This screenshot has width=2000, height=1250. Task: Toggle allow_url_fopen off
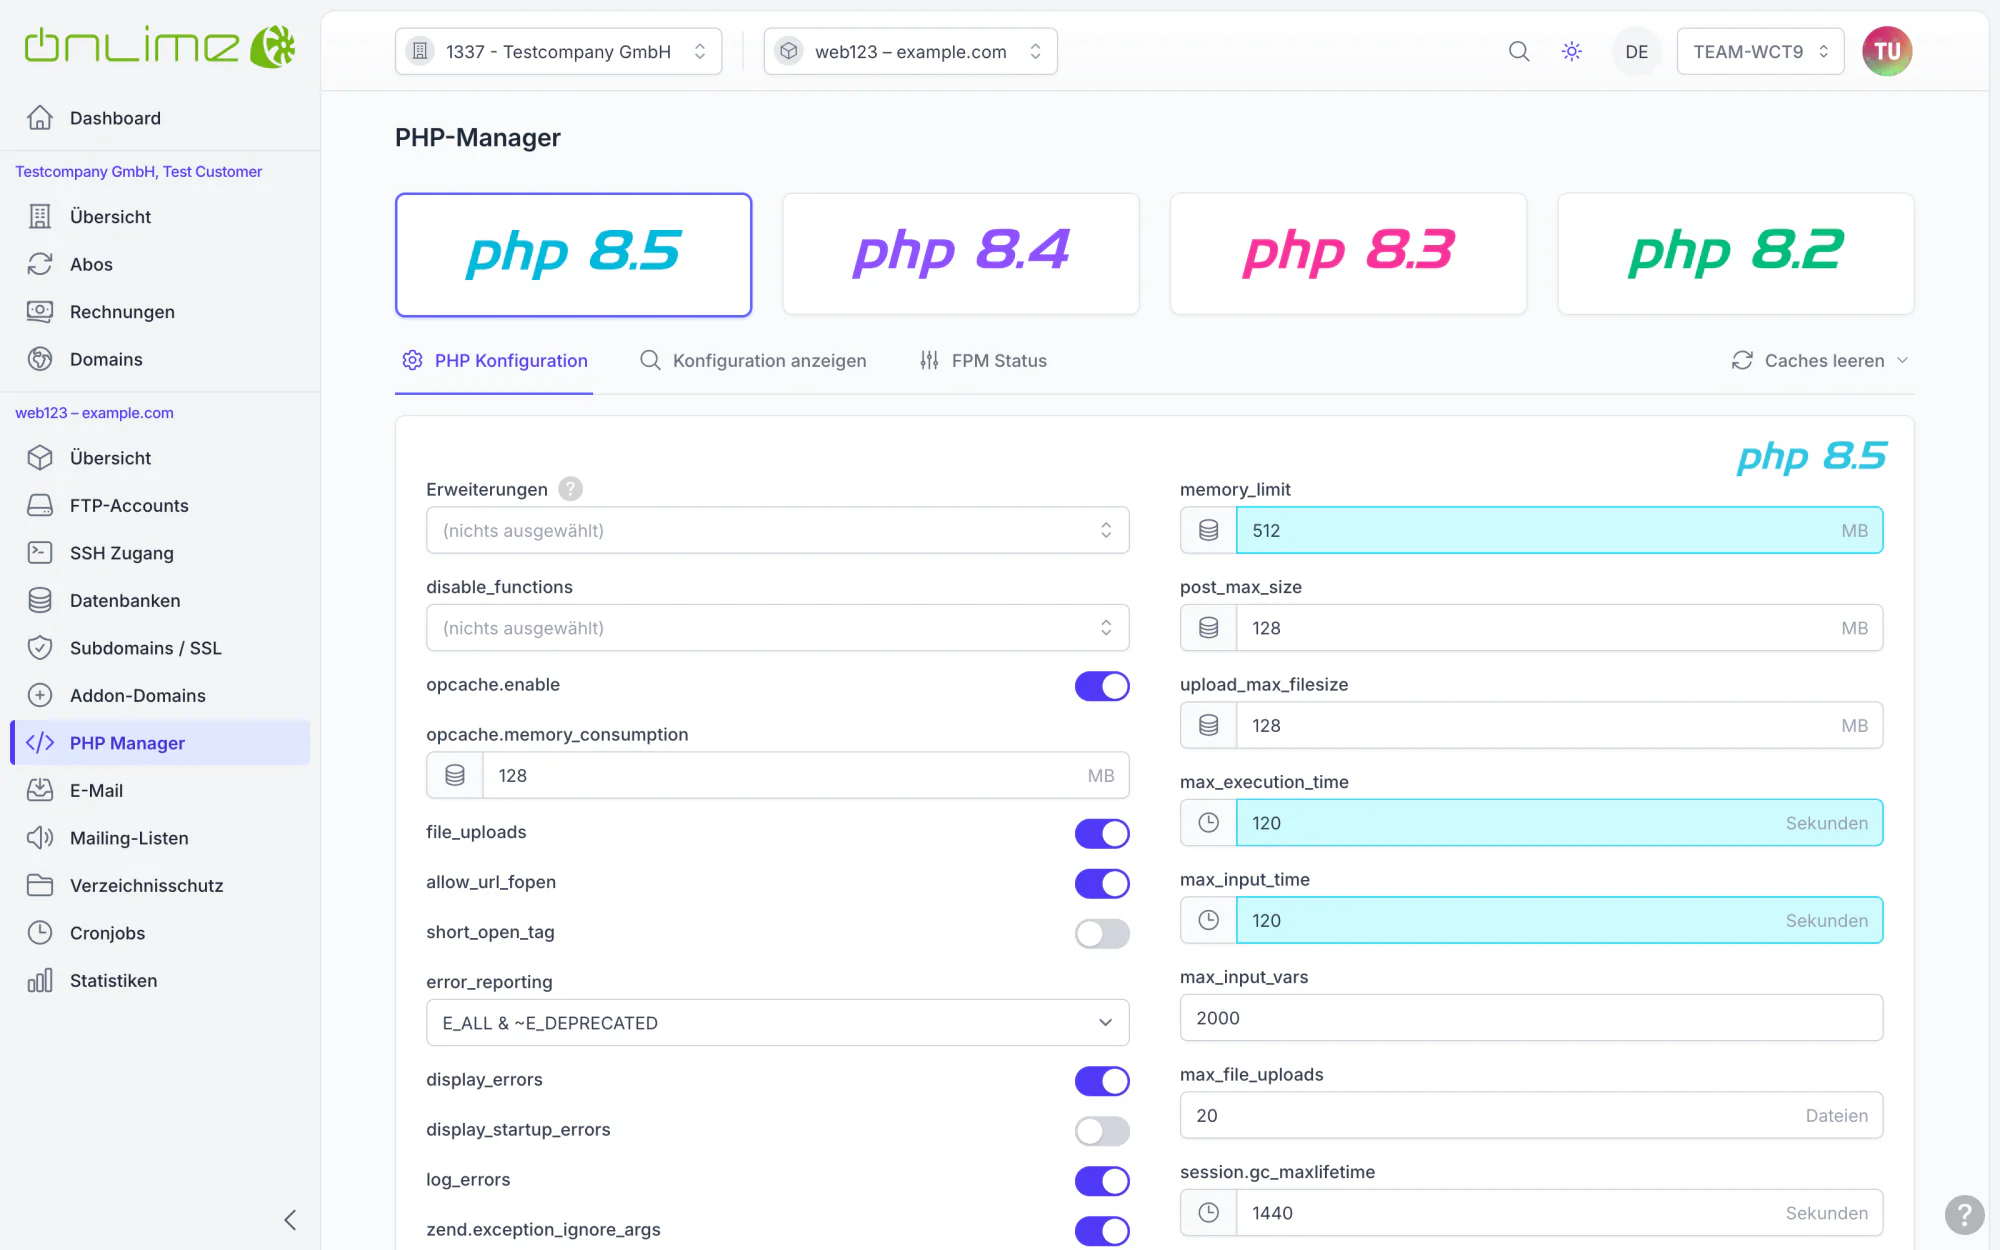coord(1102,883)
